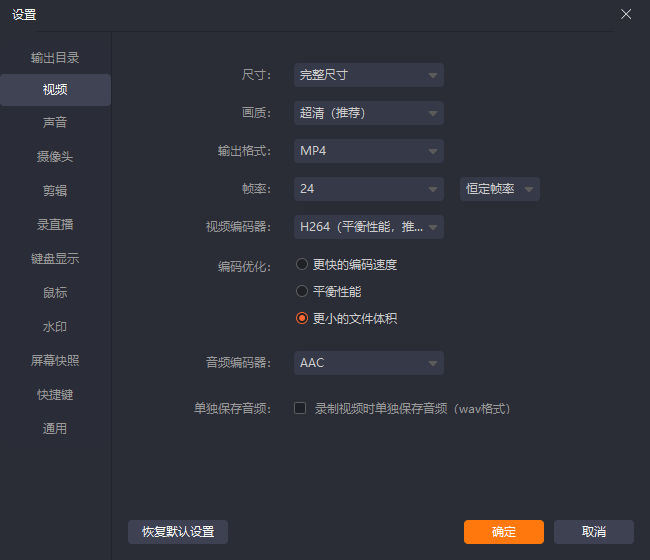Select the 更小的文件体积 radio option
Image resolution: width=650 pixels, height=560 pixels.
coord(302,319)
